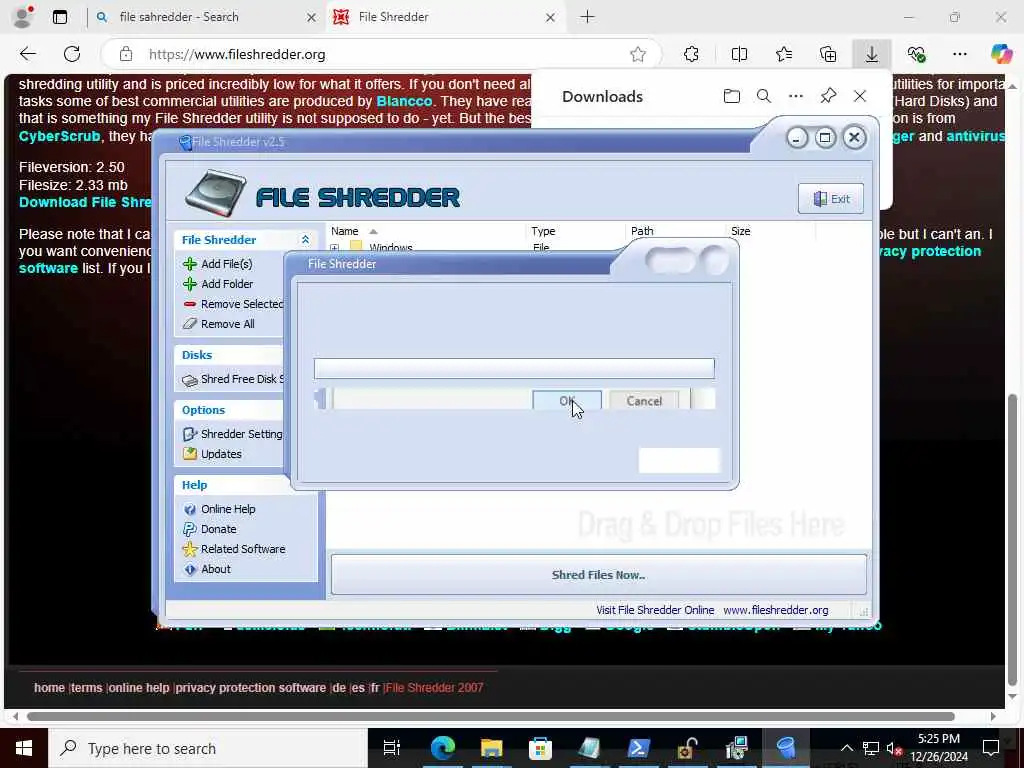The image size is (1024, 768).
Task: Click the Download File Shredder link
Action: [x=85, y=202]
